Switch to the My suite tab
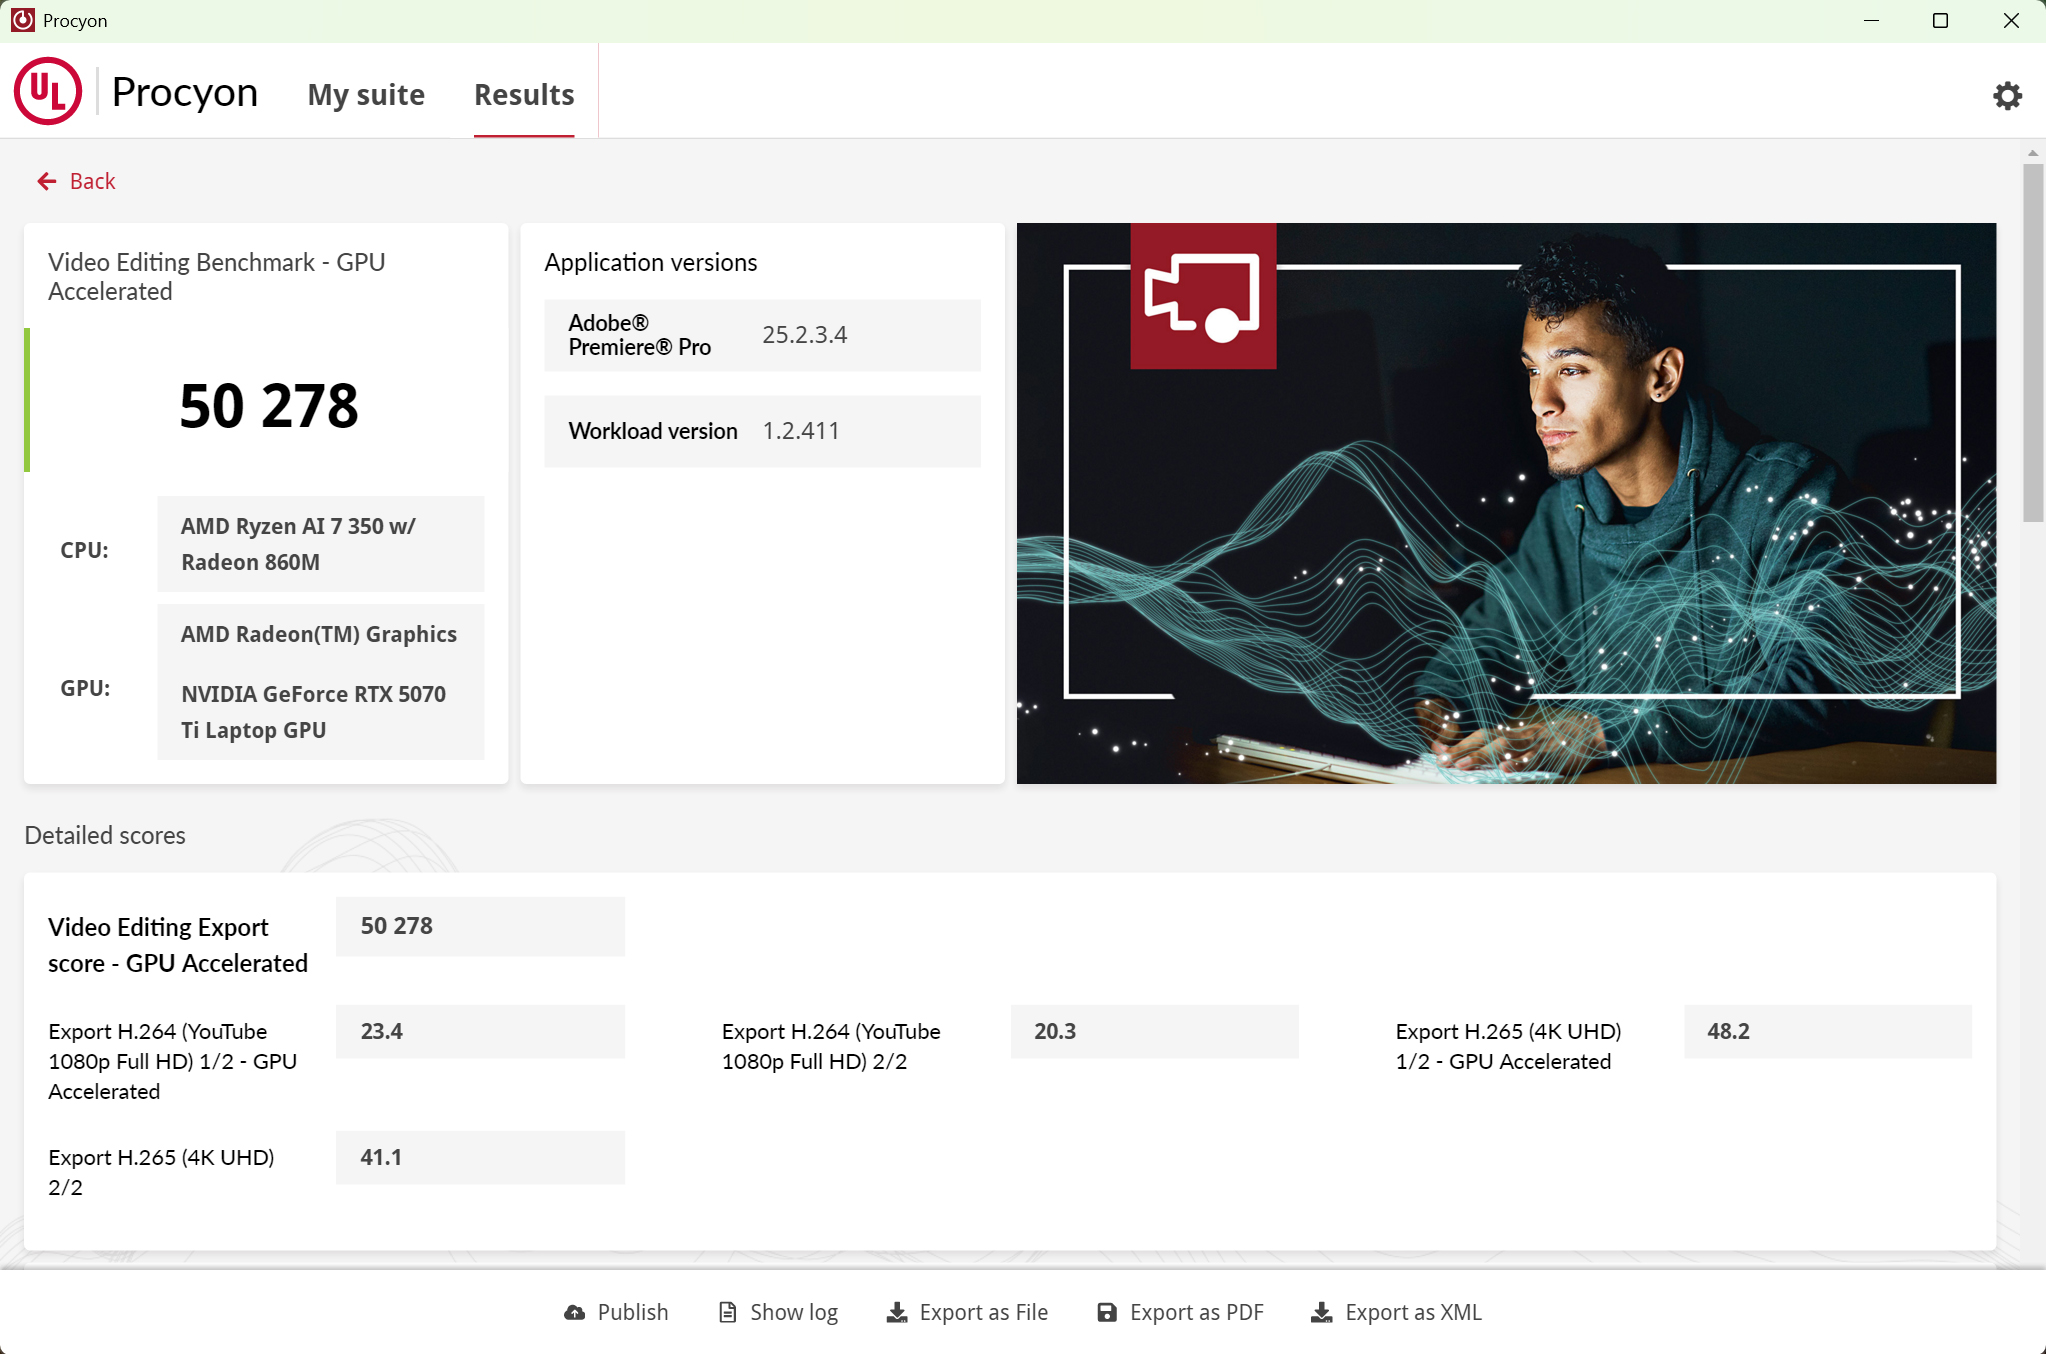2046x1354 pixels. 365,94
